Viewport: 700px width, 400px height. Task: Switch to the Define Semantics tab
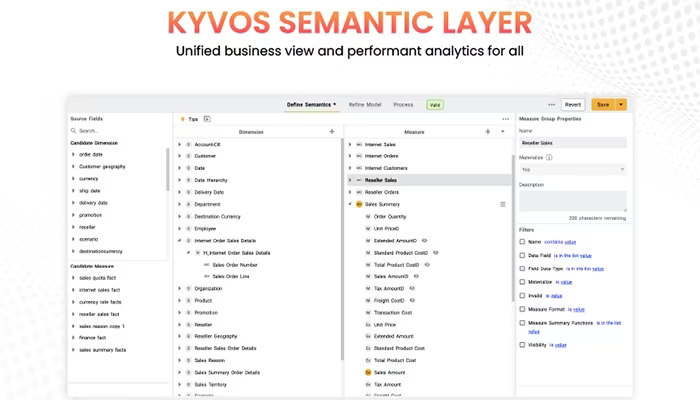click(311, 104)
